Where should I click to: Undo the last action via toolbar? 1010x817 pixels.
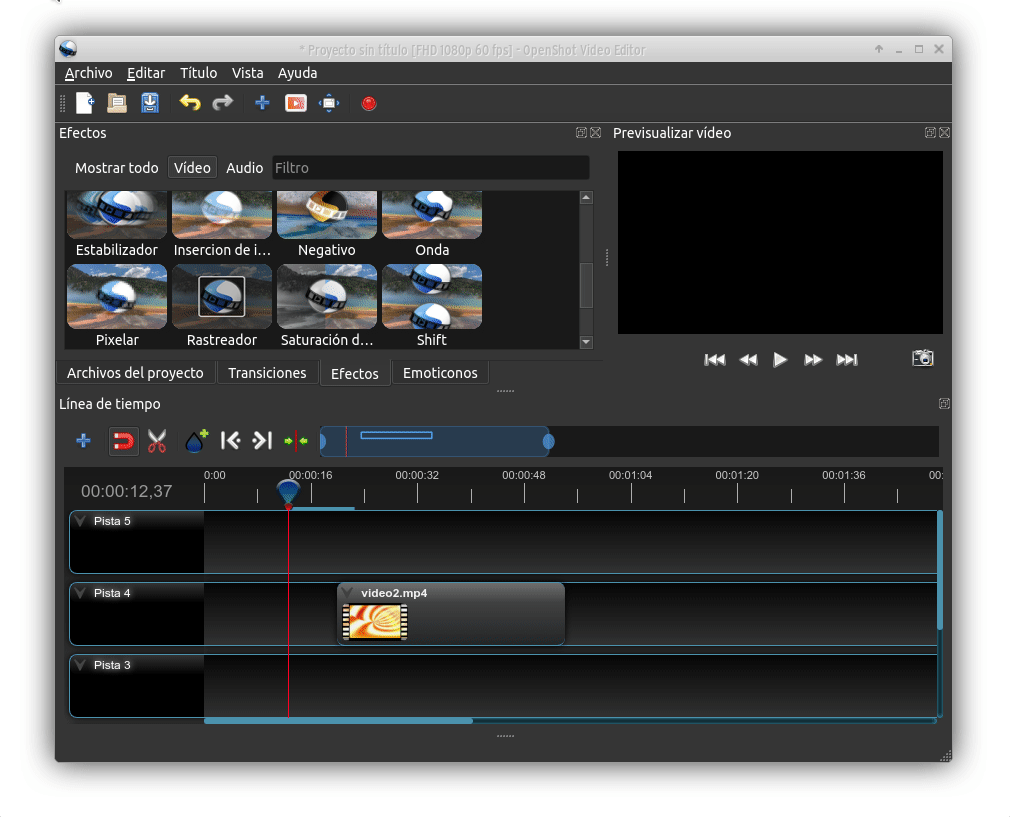[190, 102]
